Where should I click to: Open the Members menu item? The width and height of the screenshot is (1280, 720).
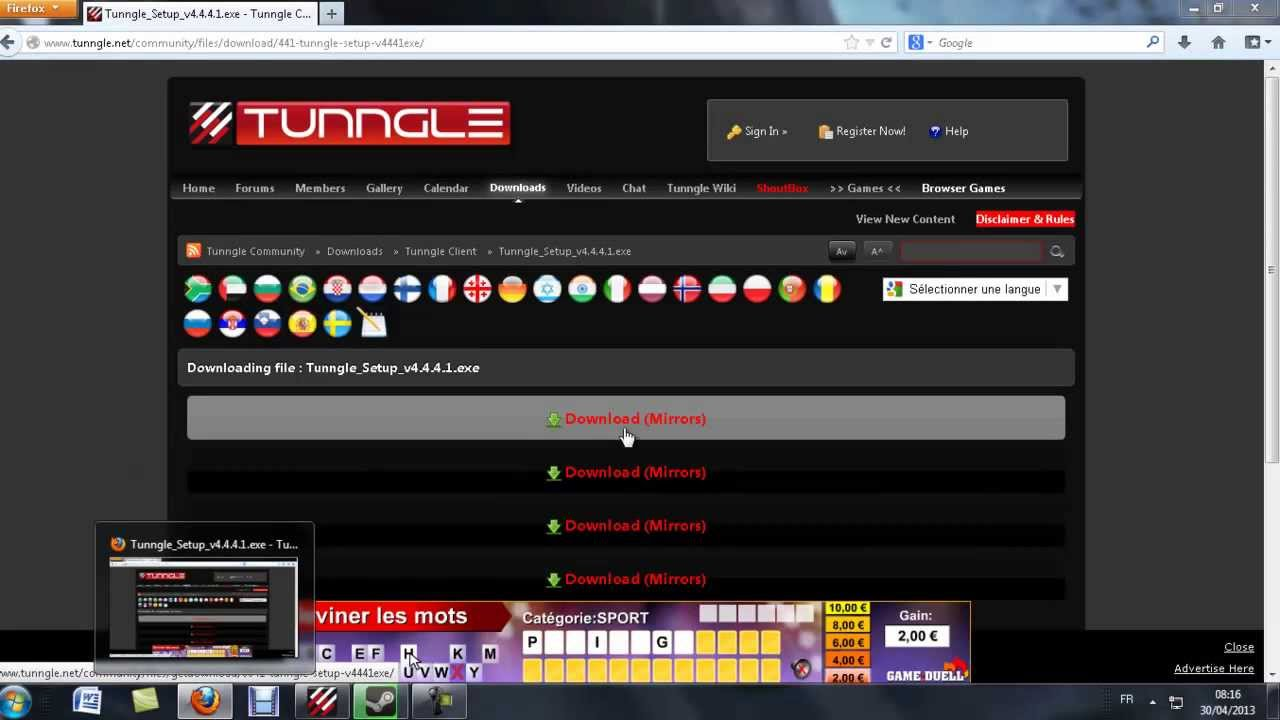point(320,188)
